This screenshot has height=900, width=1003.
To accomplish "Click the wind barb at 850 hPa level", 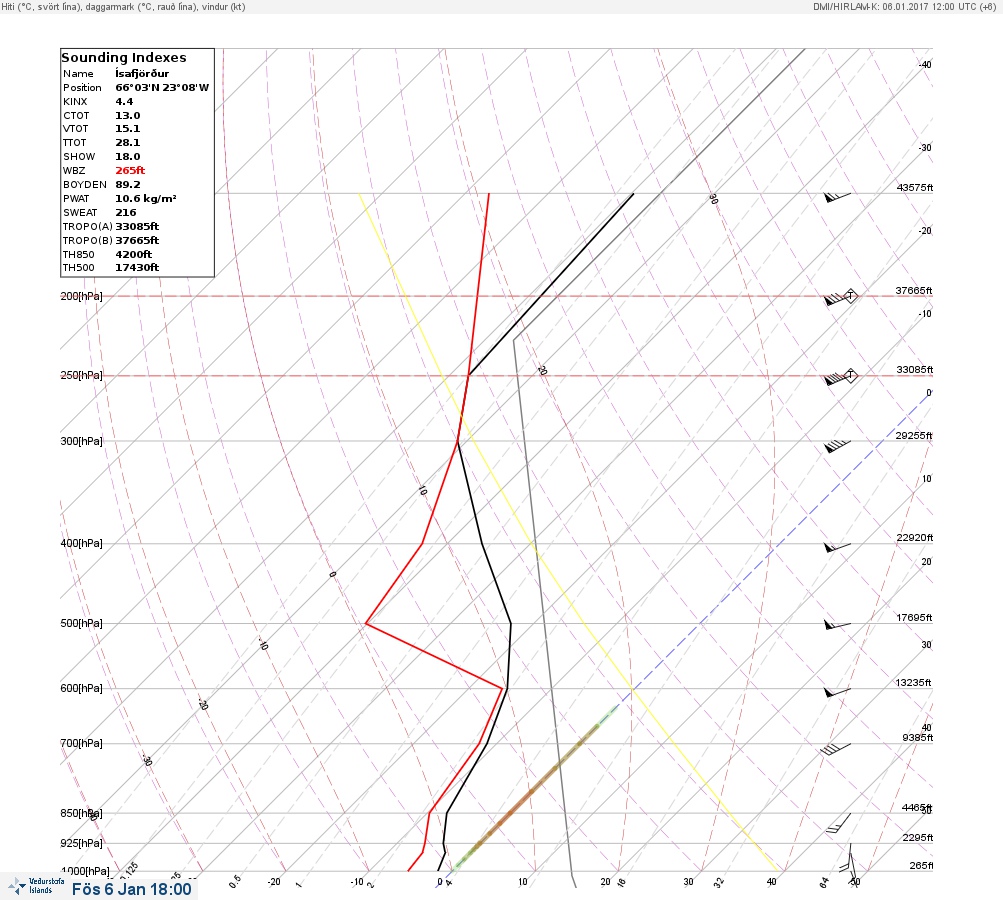I will tap(839, 823).
